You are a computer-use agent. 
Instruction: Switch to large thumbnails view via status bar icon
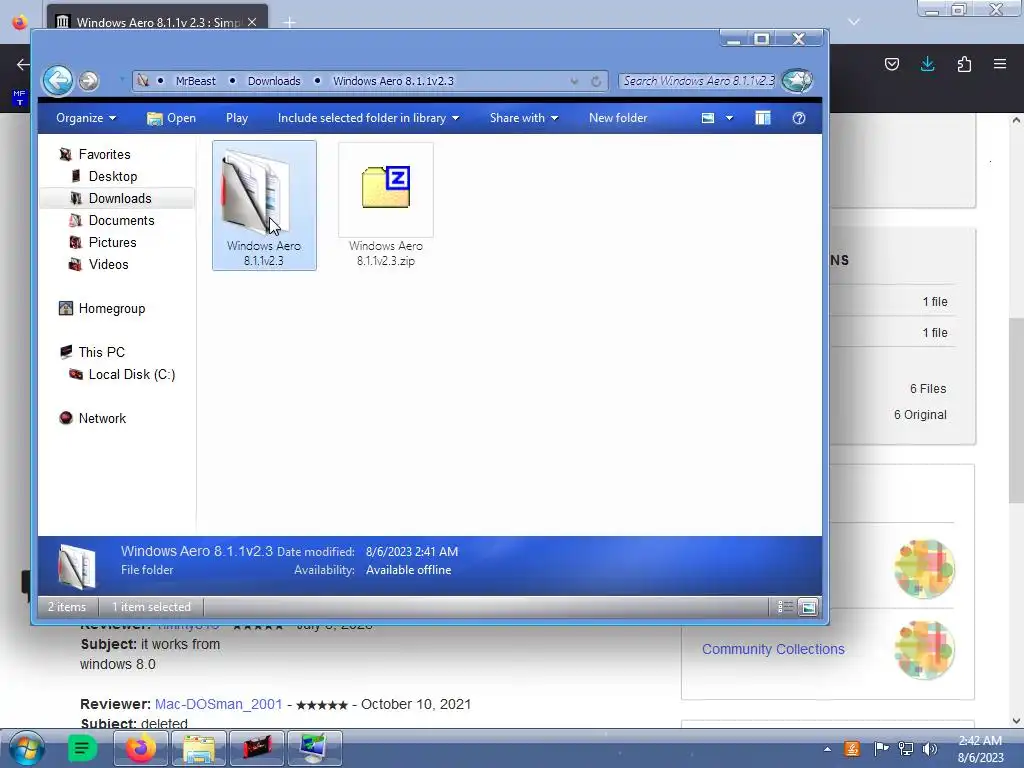click(808, 607)
